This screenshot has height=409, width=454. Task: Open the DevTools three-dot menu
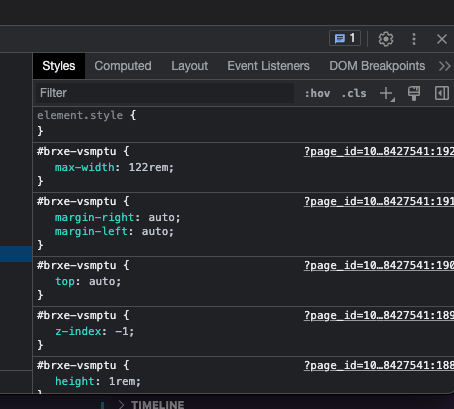coord(414,39)
